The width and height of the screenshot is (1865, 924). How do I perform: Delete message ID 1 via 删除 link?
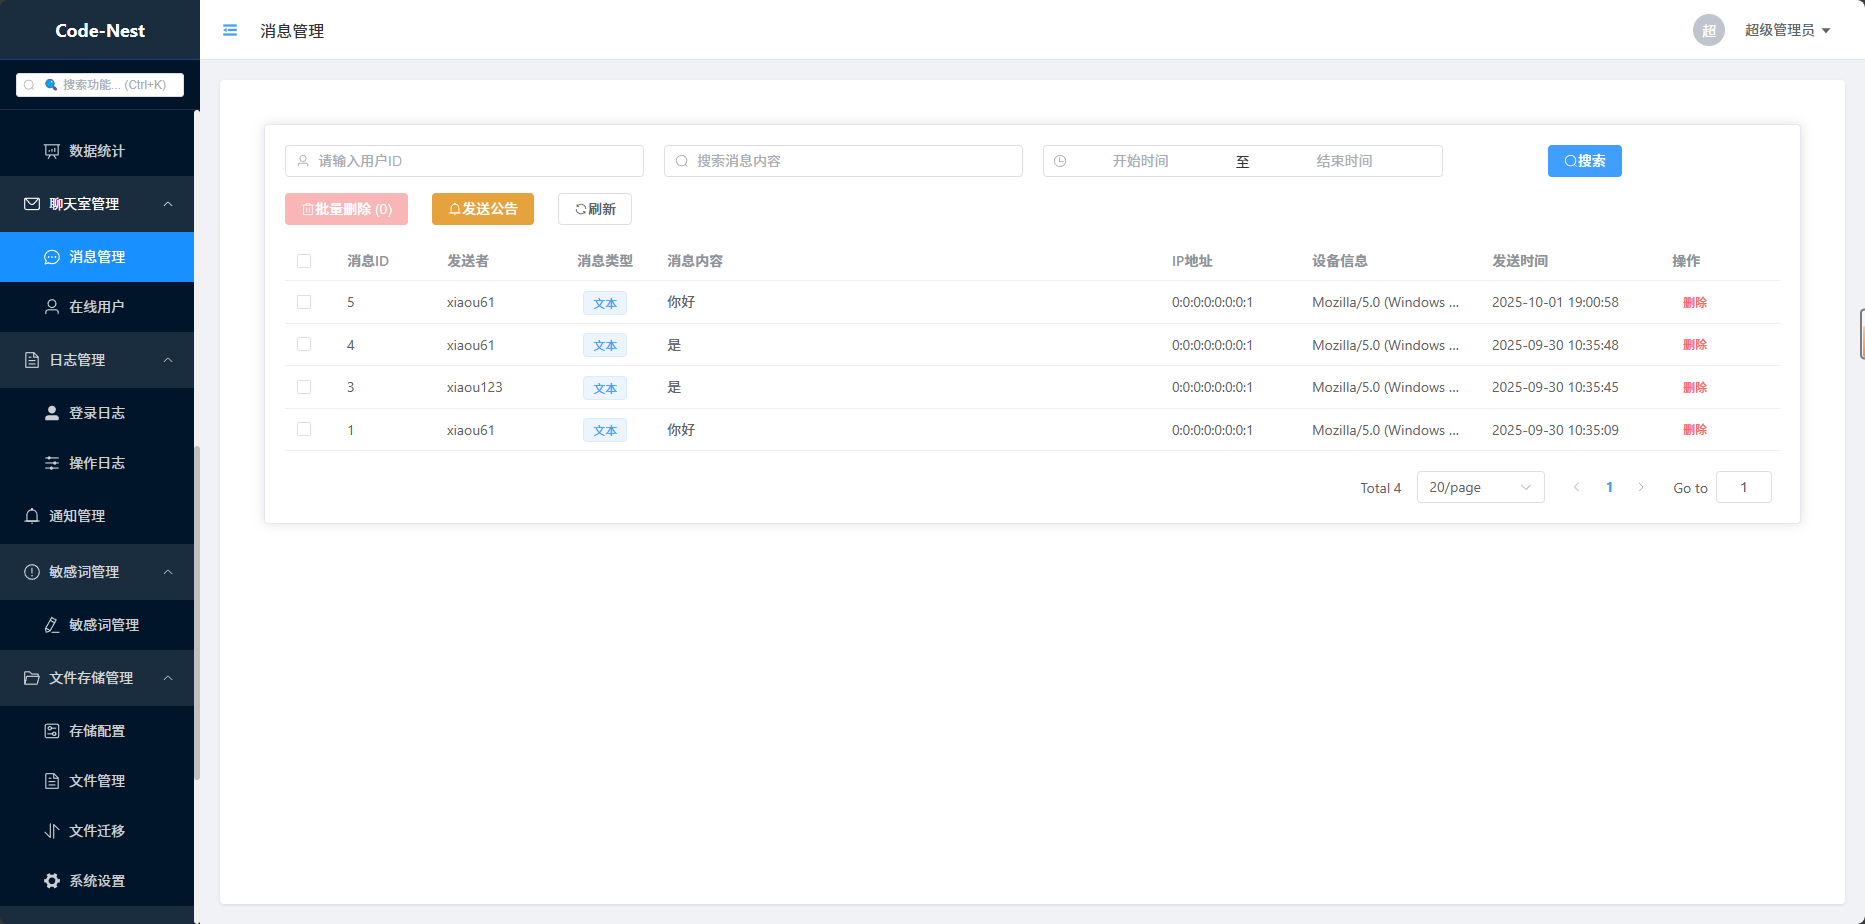1694,430
